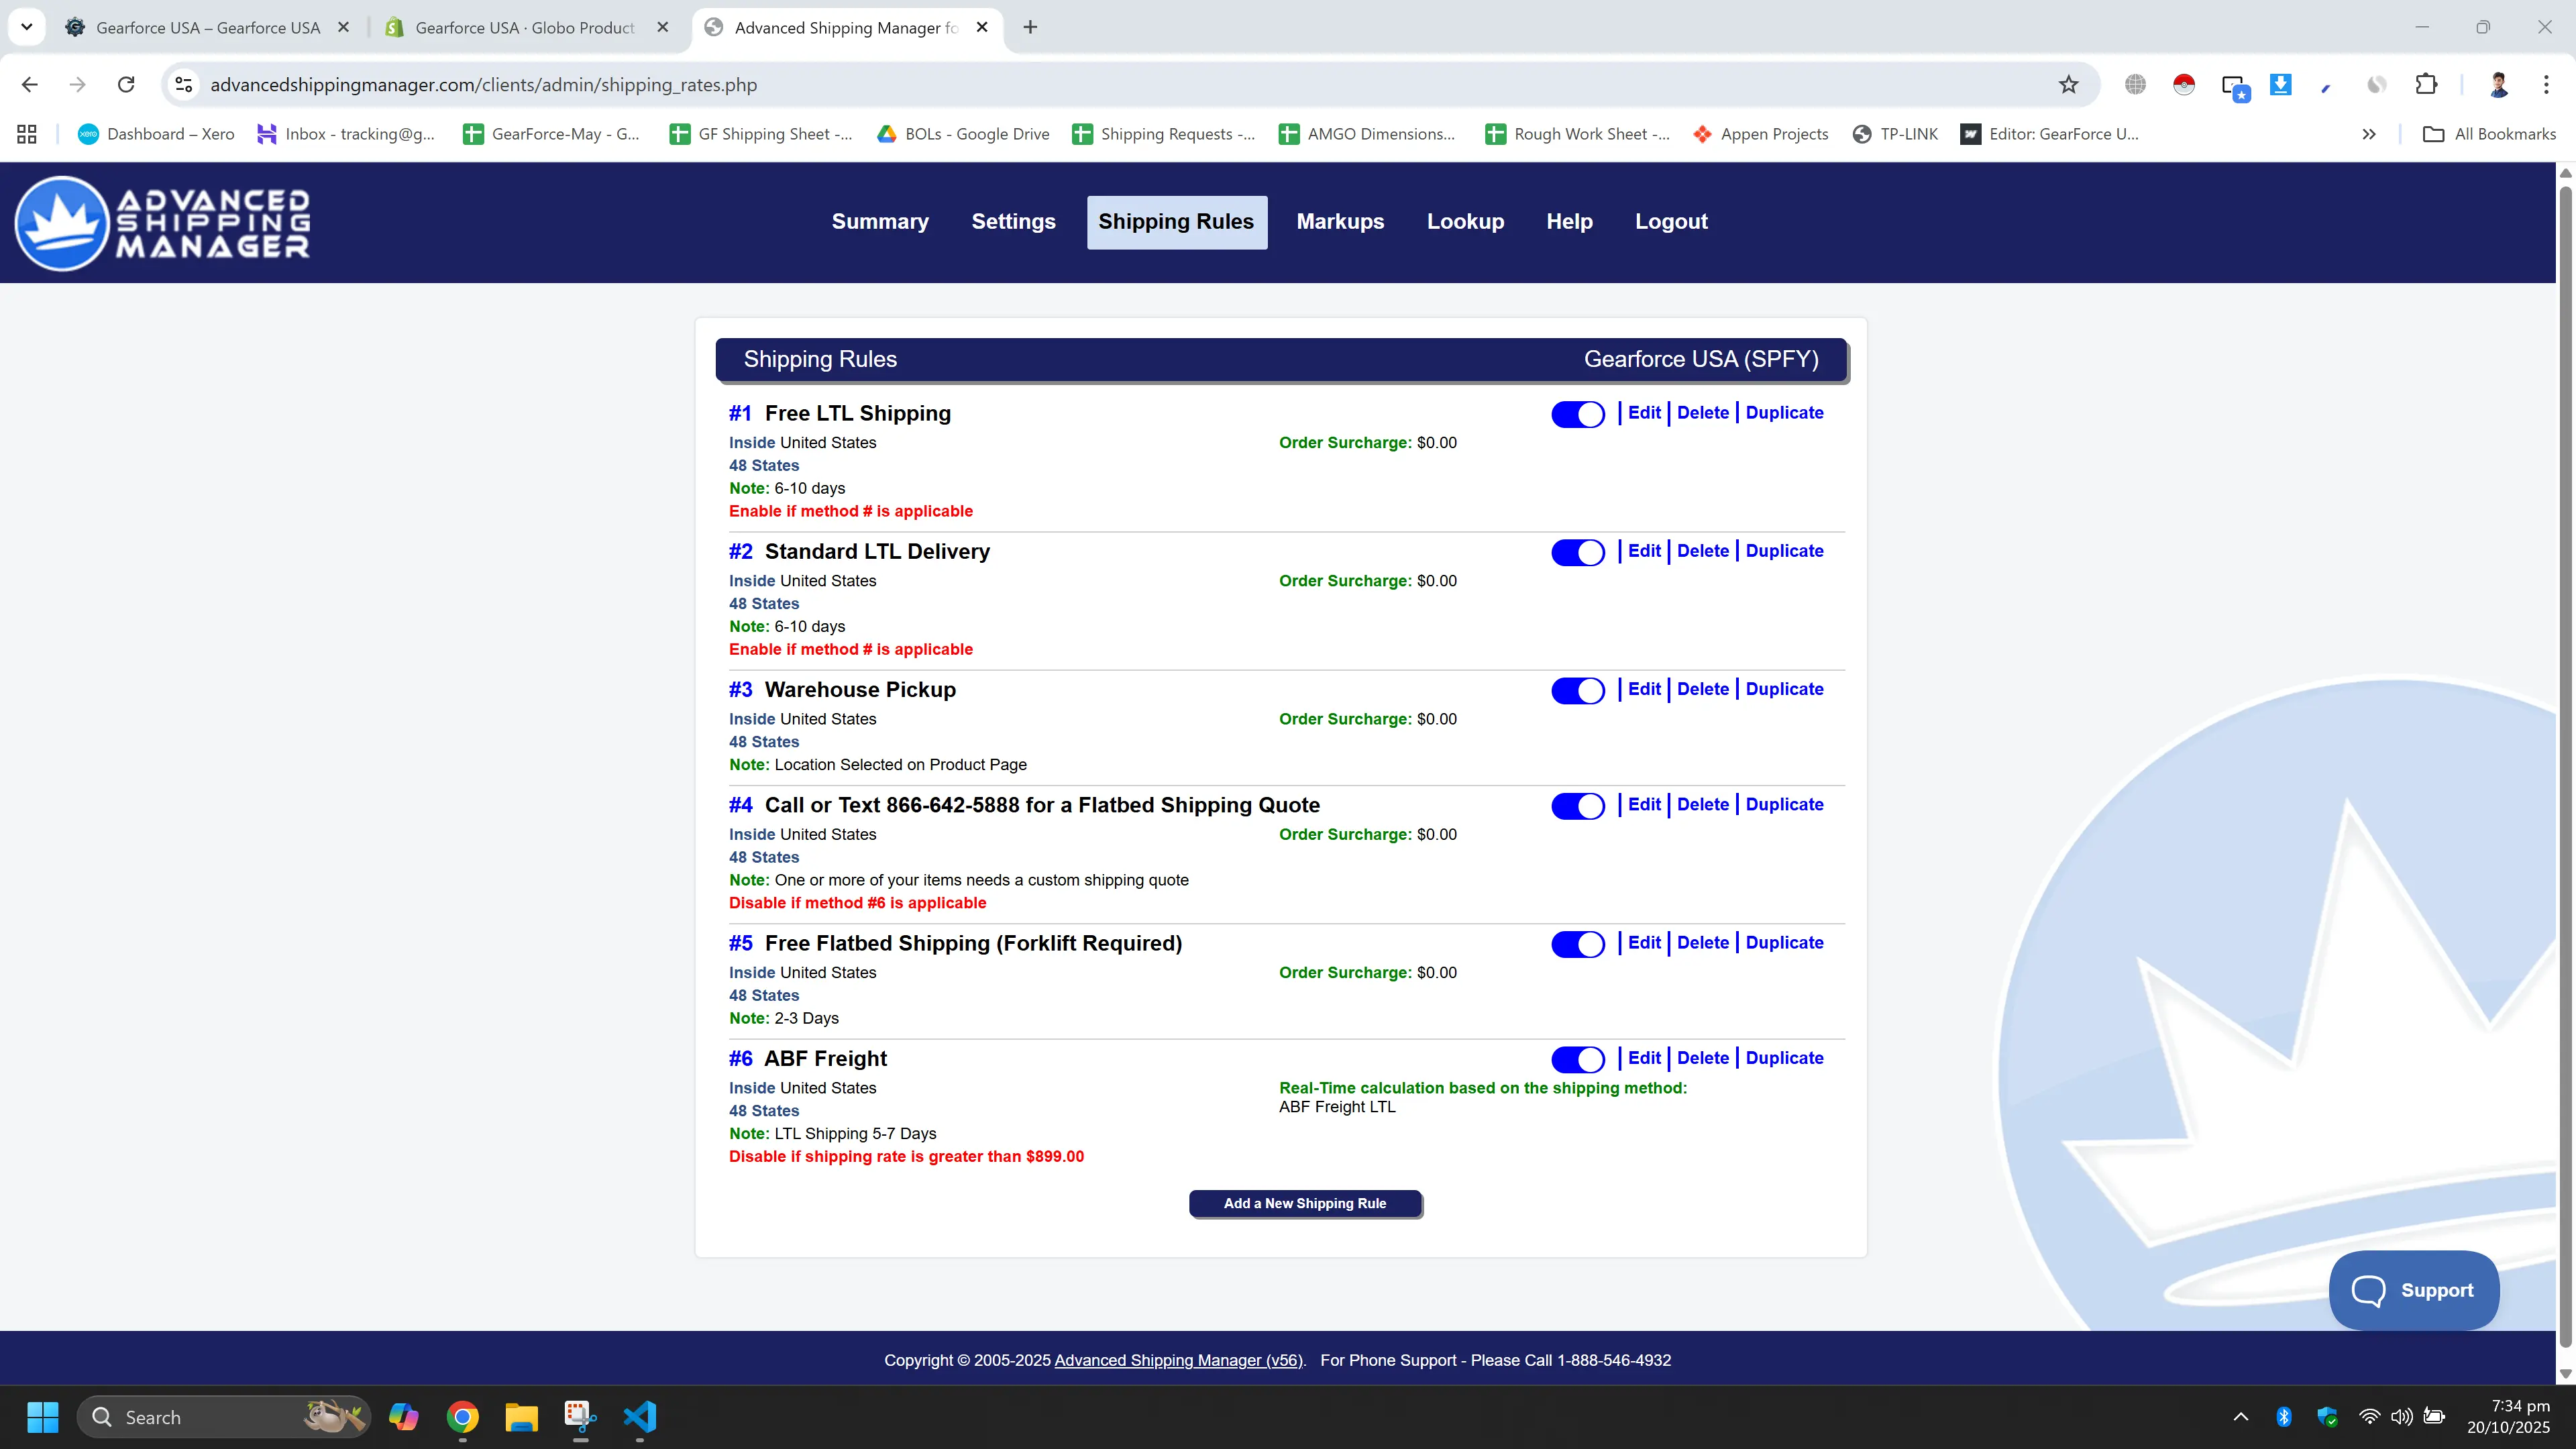Open the browser extensions puzzle icon

click(x=2427, y=84)
